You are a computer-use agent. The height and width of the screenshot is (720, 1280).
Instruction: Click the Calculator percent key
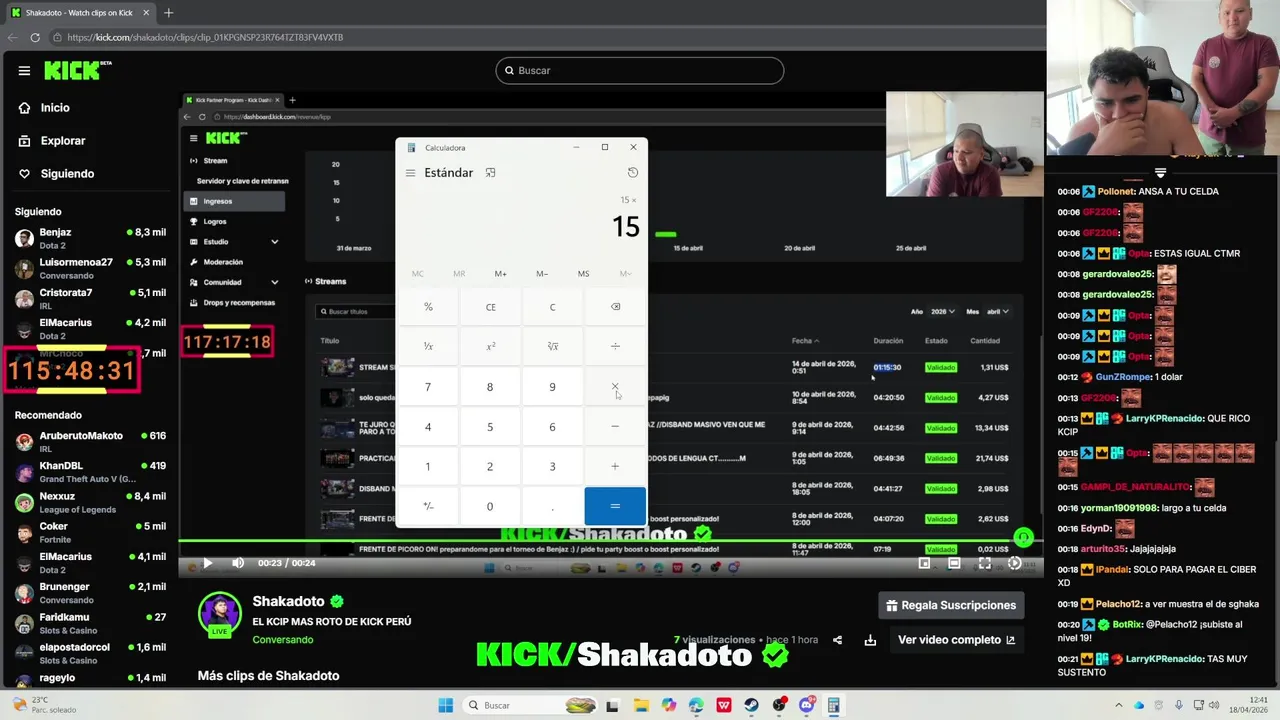[x=428, y=307]
